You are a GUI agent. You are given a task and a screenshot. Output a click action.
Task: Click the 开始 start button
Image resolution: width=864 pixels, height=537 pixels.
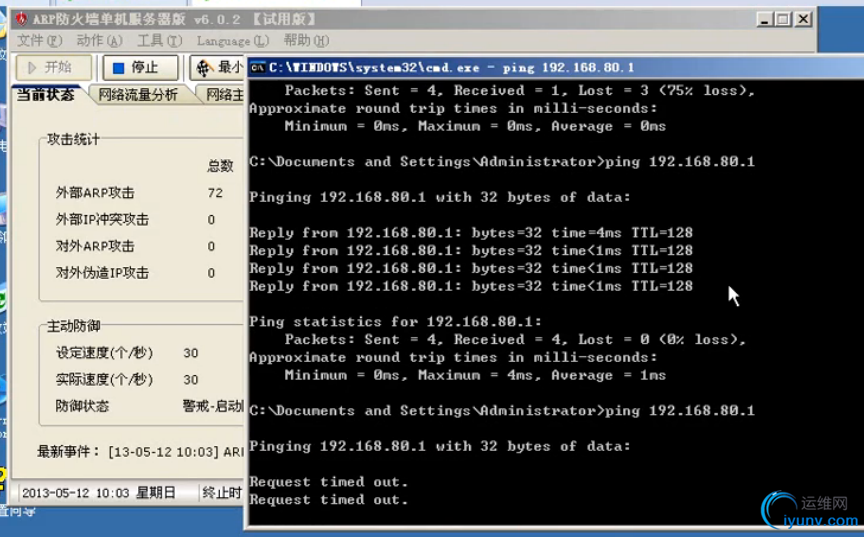click(53, 68)
